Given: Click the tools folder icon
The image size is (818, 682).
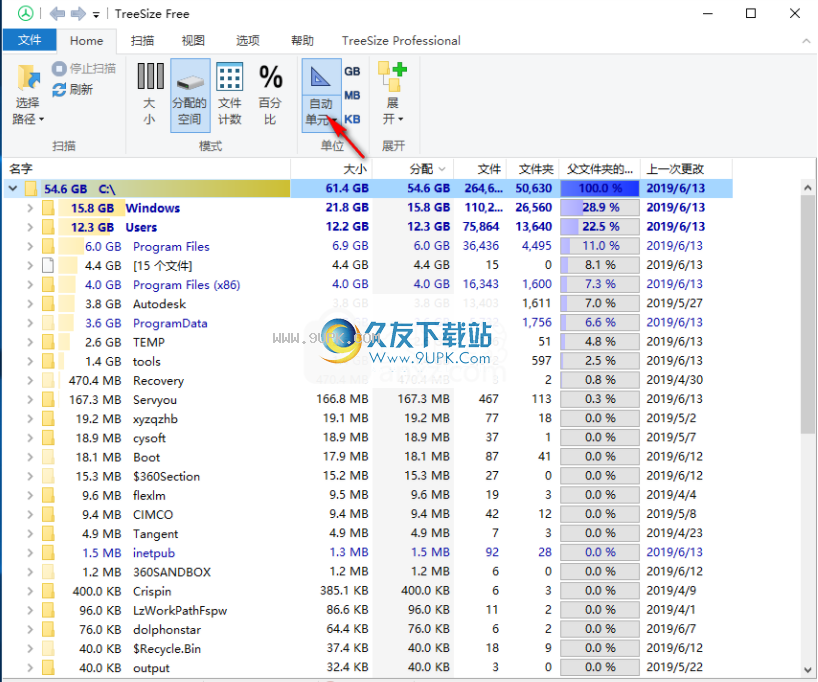Looking at the screenshot, I should point(48,361).
